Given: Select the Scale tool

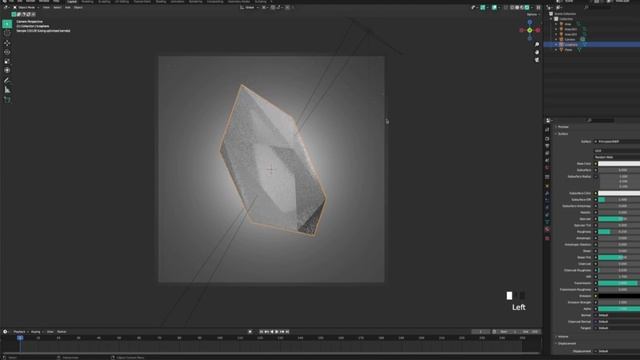Looking at the screenshot, I should 7,61.
